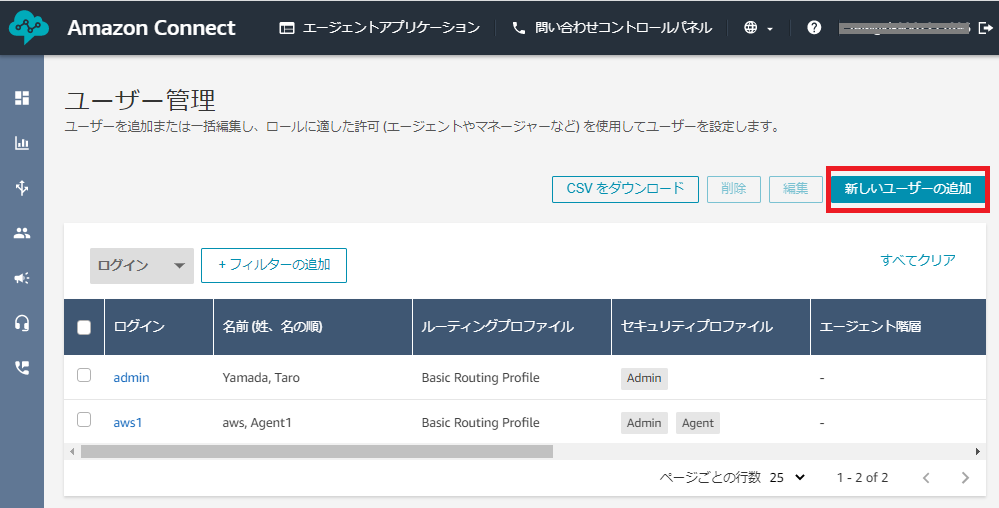Viewport: 999px width, 508px height.
Task: Open the users people sidebar icon
Action: click(x=22, y=233)
